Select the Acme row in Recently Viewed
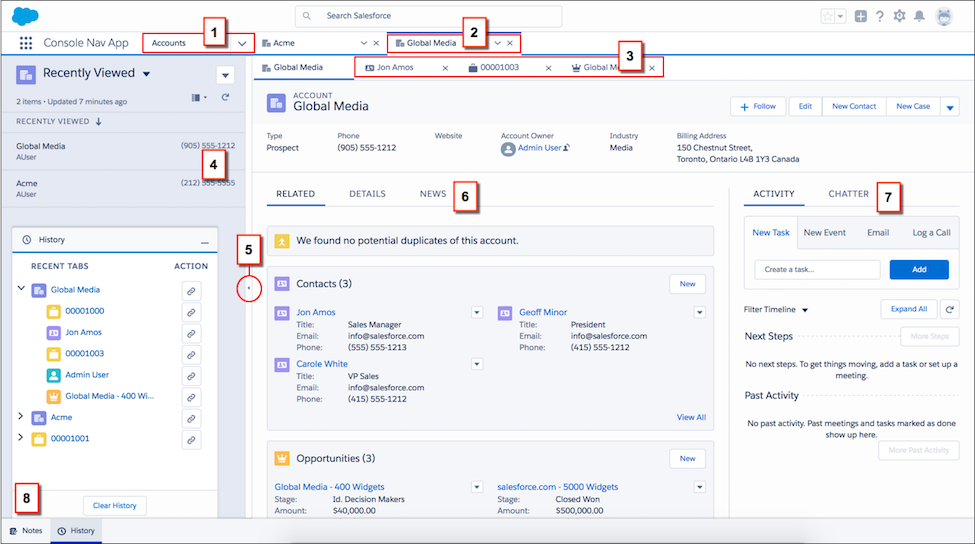 125,188
